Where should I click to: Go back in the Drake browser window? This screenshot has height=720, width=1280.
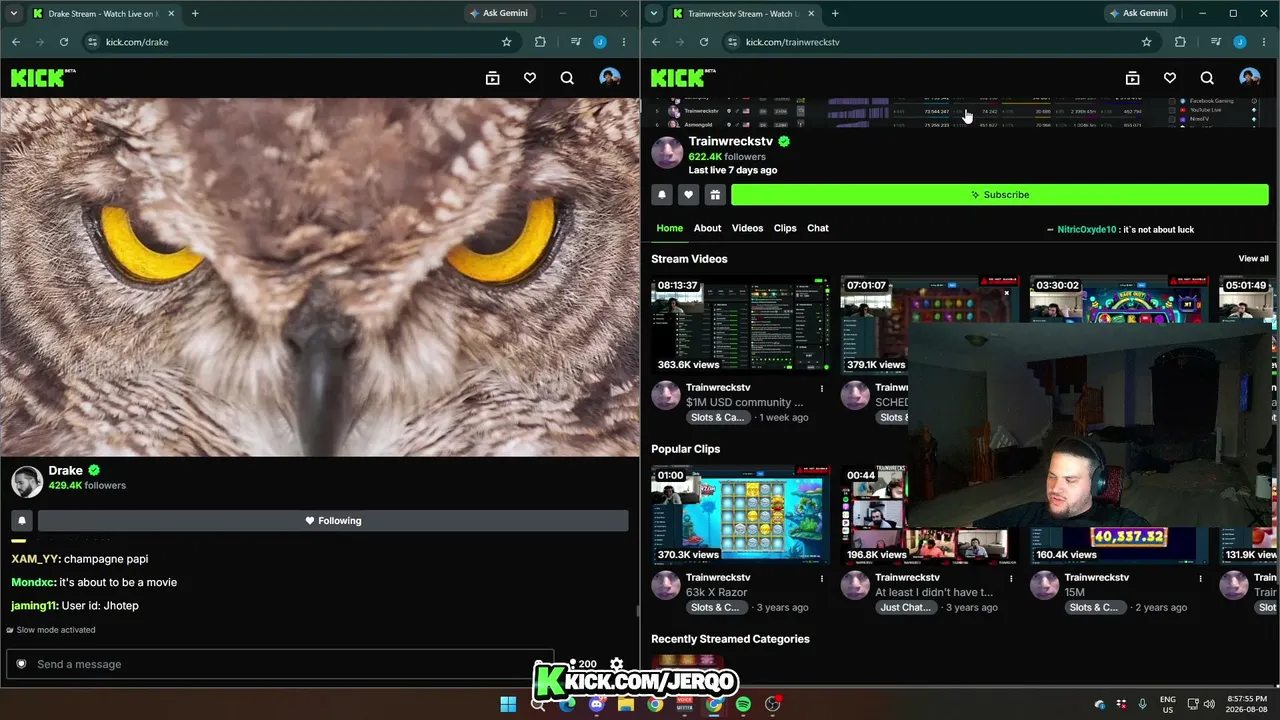tap(16, 42)
